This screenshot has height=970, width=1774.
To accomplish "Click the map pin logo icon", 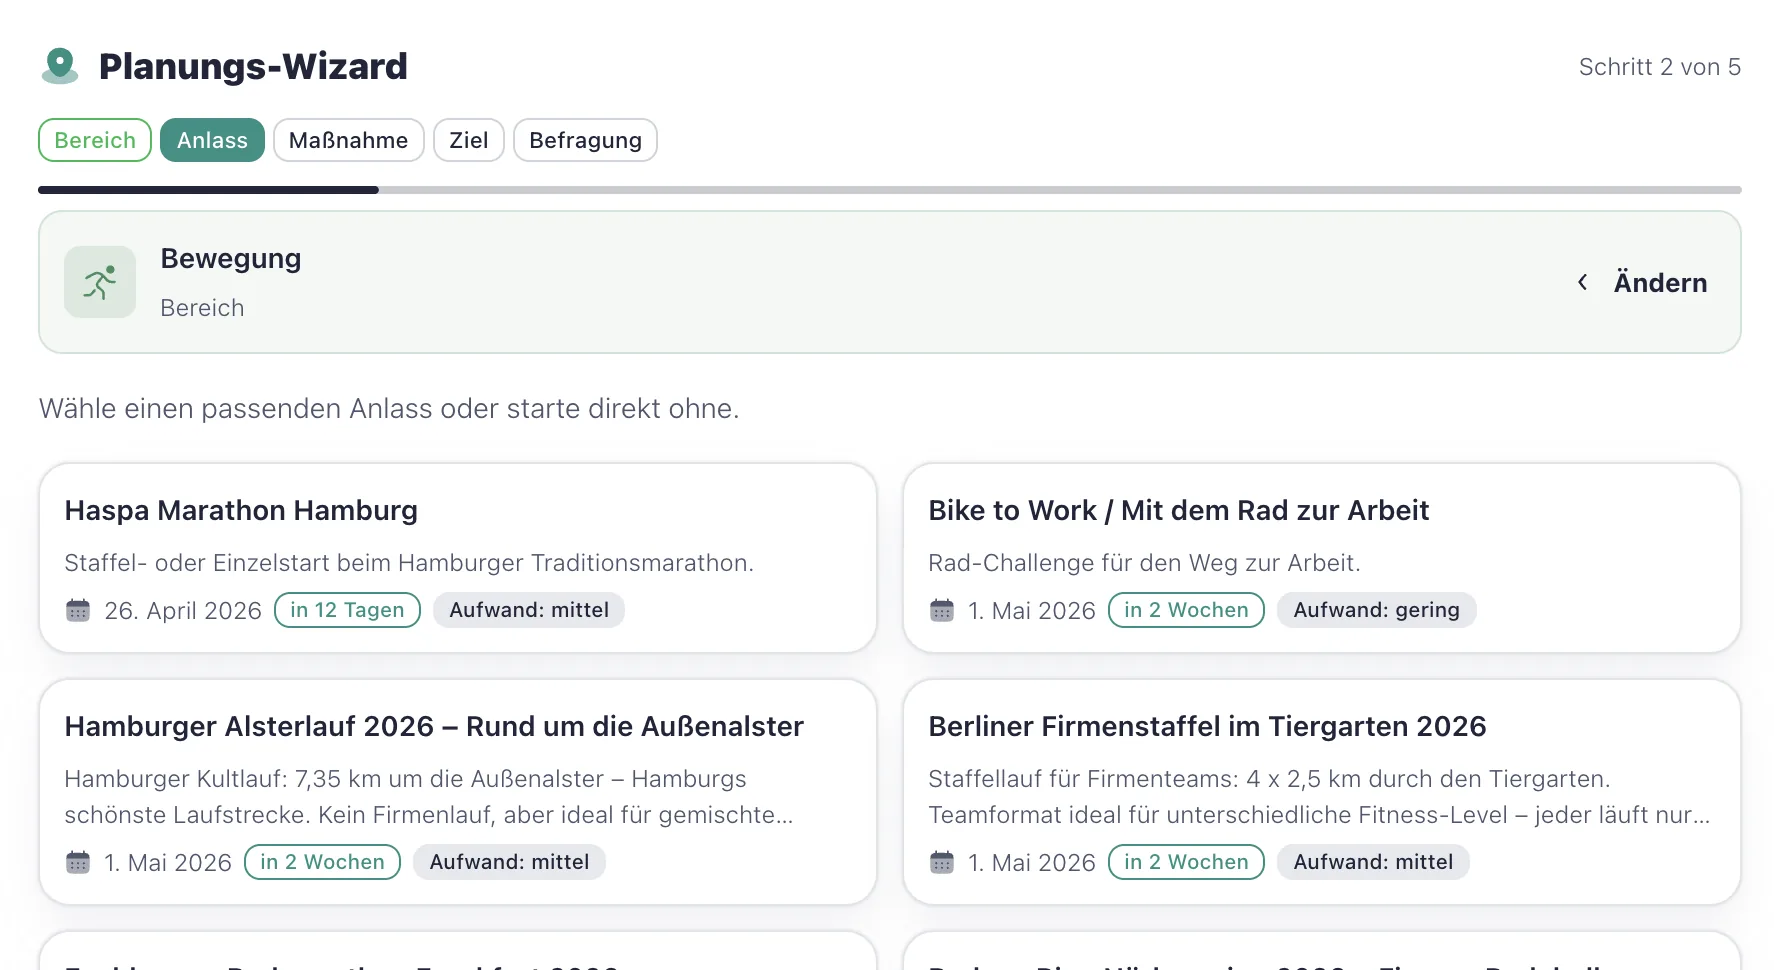I will [x=60, y=66].
